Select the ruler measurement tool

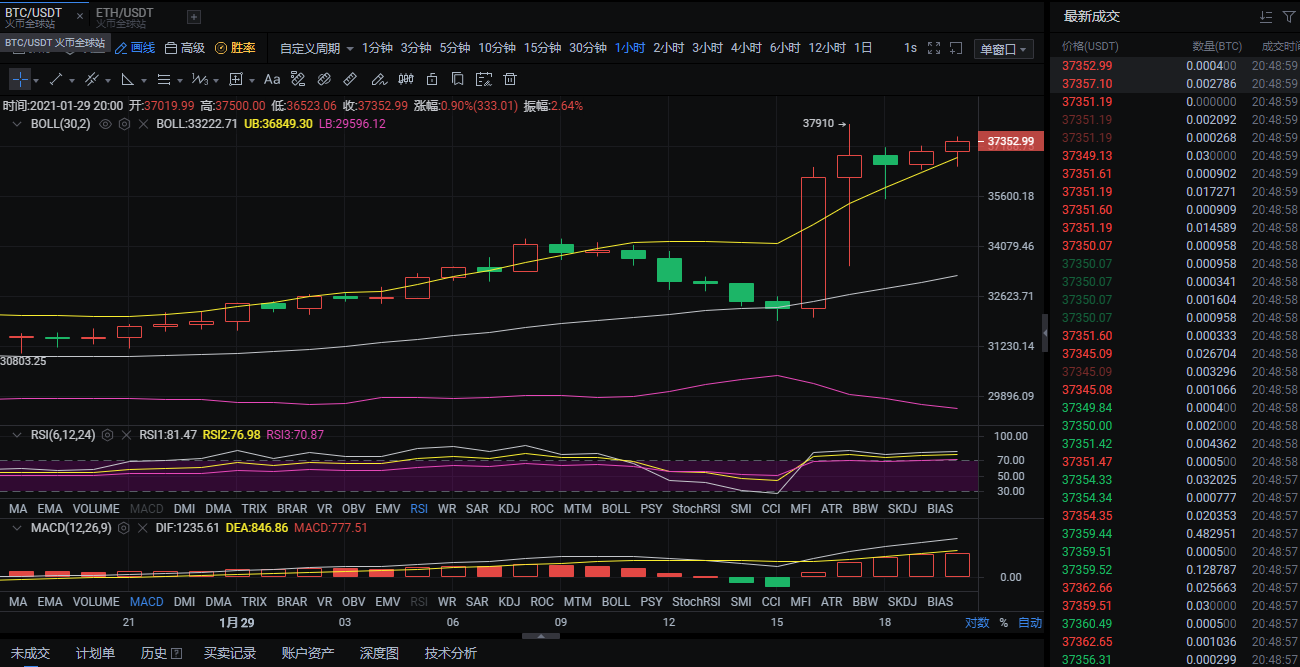pos(350,79)
